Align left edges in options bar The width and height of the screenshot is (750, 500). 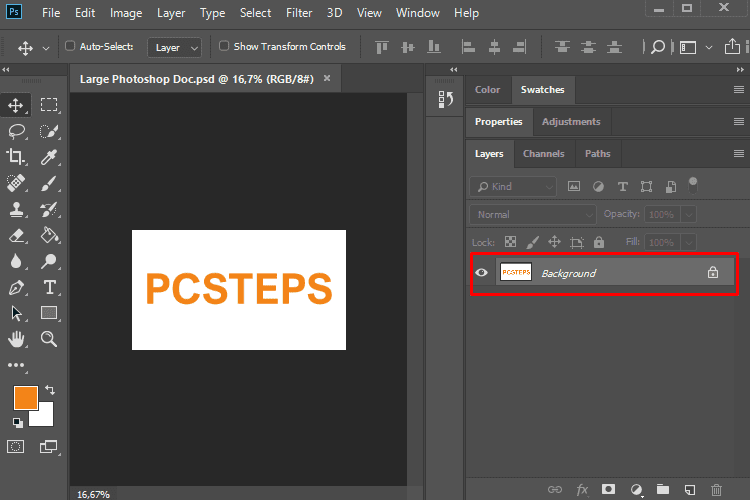pyautogui.click(x=468, y=47)
